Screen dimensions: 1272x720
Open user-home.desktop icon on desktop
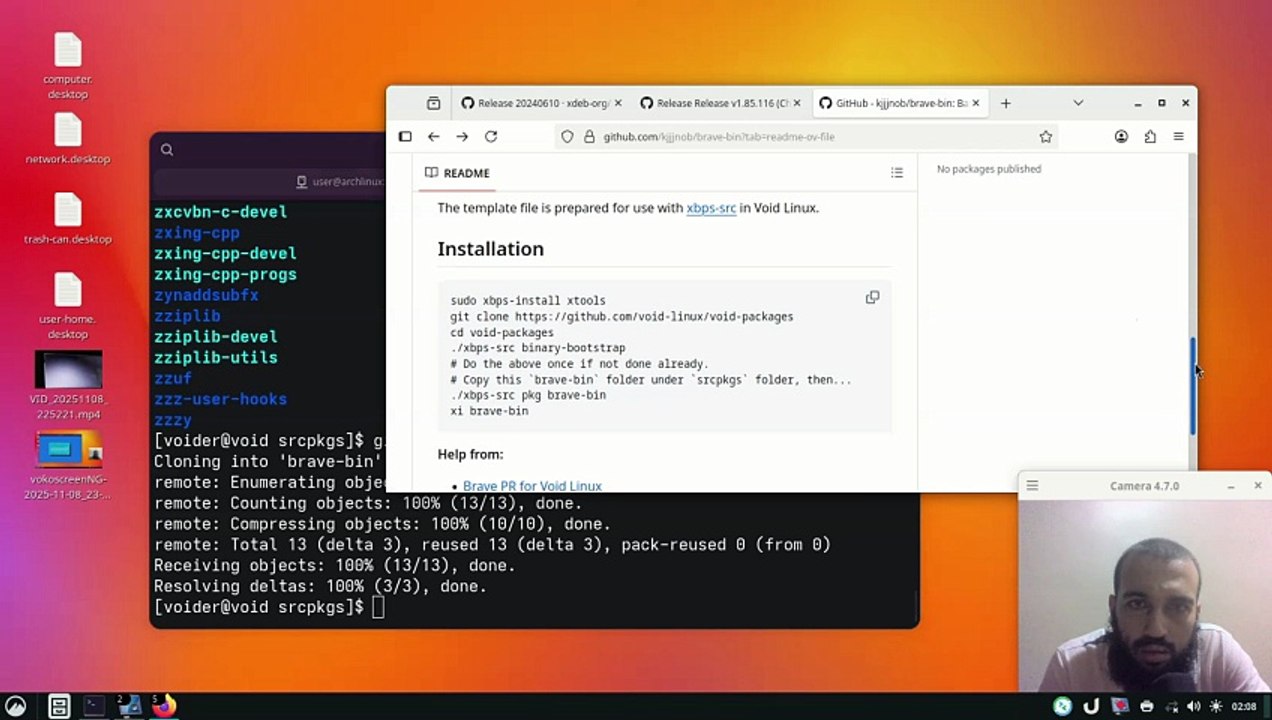coord(67,306)
